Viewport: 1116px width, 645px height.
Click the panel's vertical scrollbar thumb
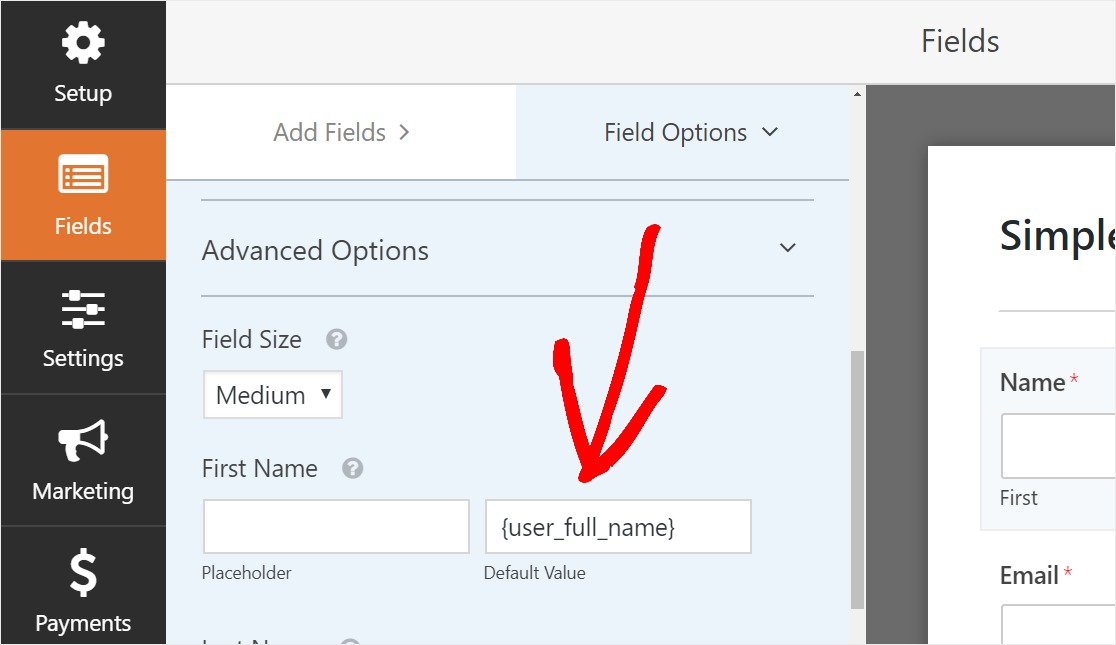pos(857,479)
